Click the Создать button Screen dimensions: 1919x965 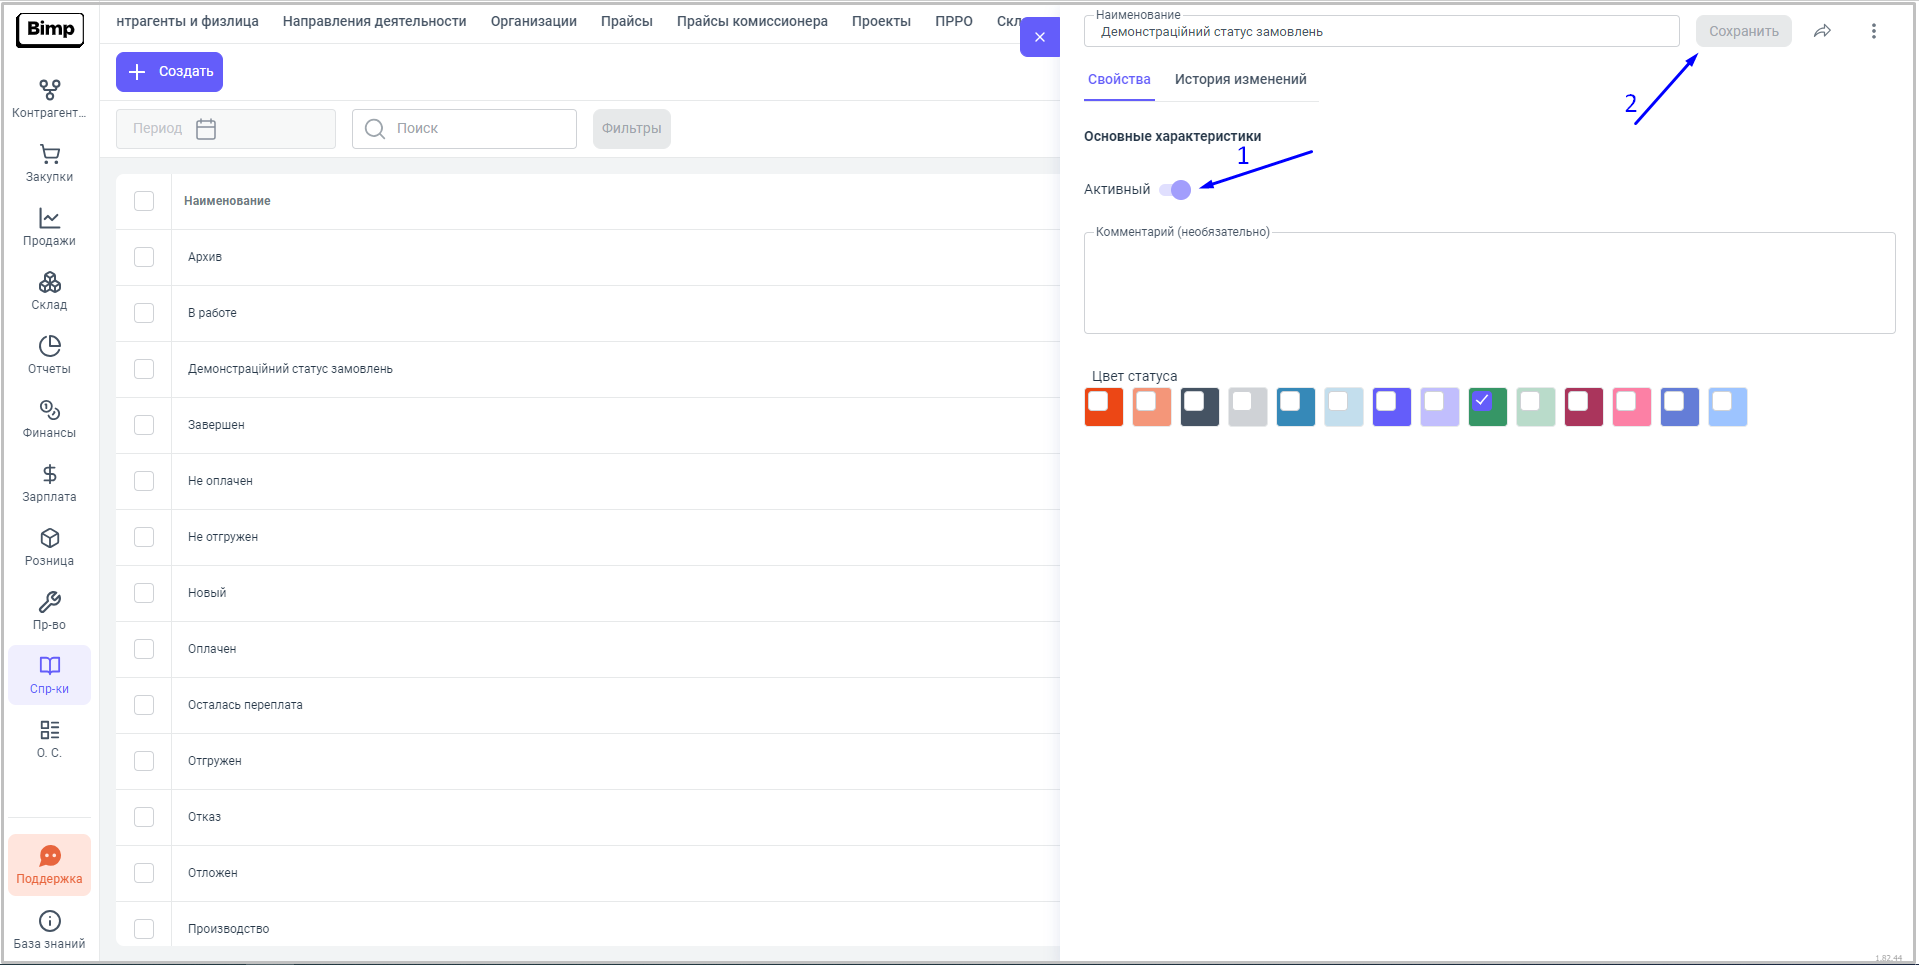click(x=169, y=72)
